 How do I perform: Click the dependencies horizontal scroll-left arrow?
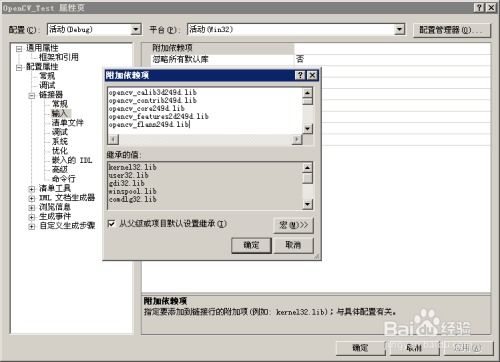pyautogui.click(x=114, y=139)
